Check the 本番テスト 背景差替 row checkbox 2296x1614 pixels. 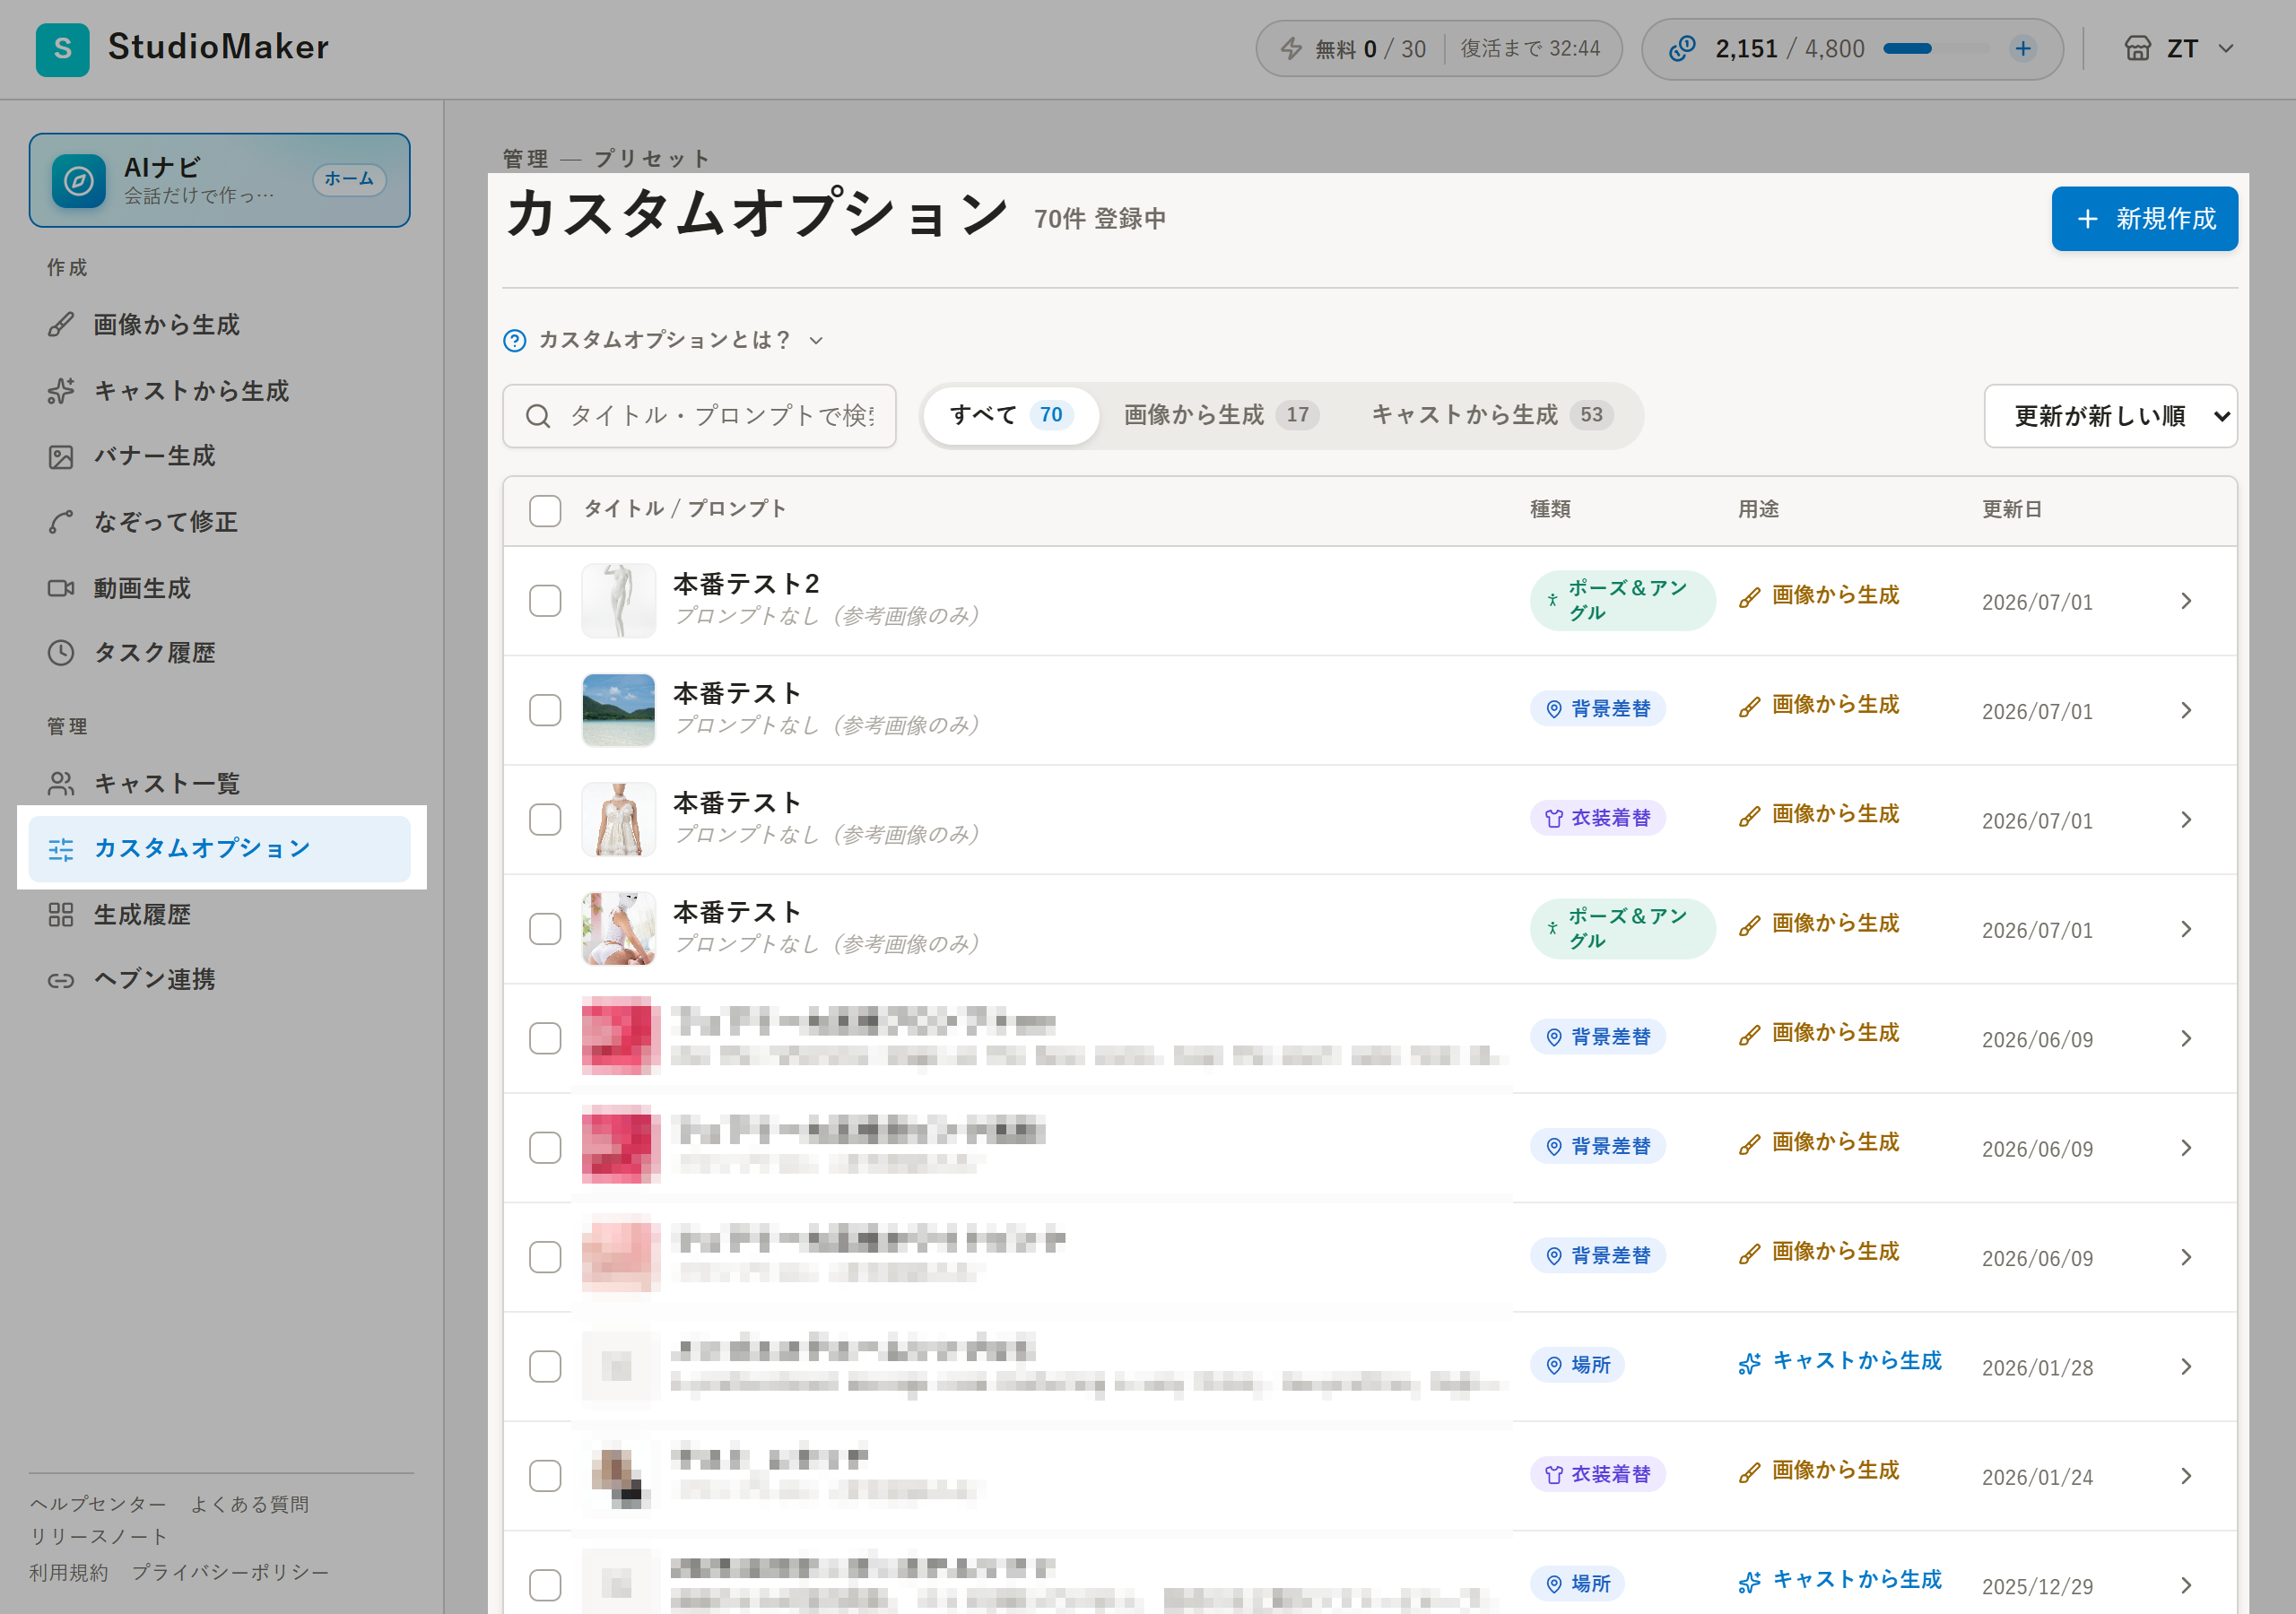(x=545, y=710)
